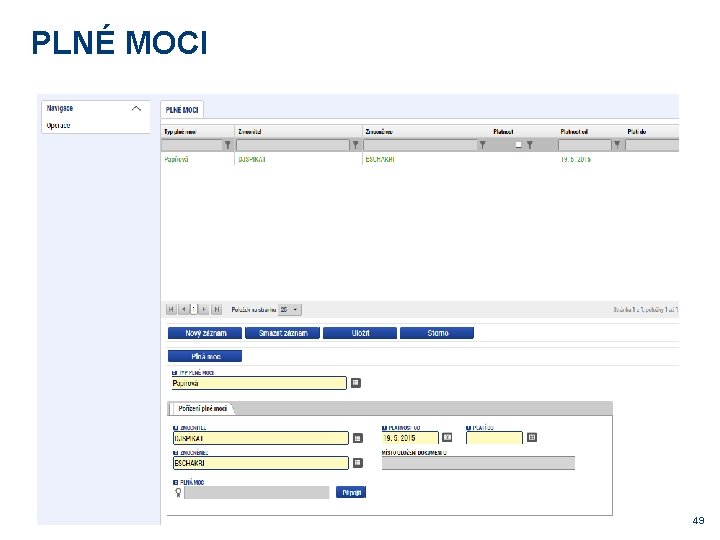This screenshot has height=540, width=720.
Task: Focus the Zmocnitel filter field
Action: tap(293, 145)
